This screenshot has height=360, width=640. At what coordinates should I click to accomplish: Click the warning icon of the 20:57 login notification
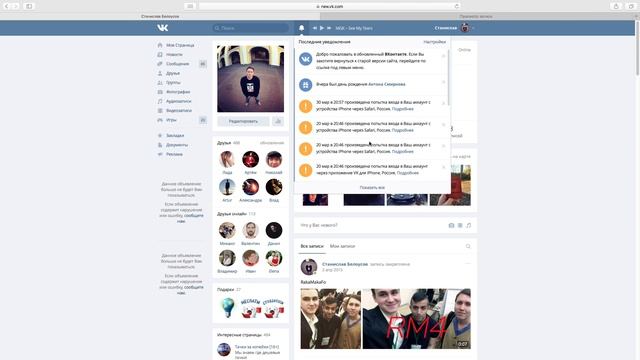pyautogui.click(x=306, y=106)
